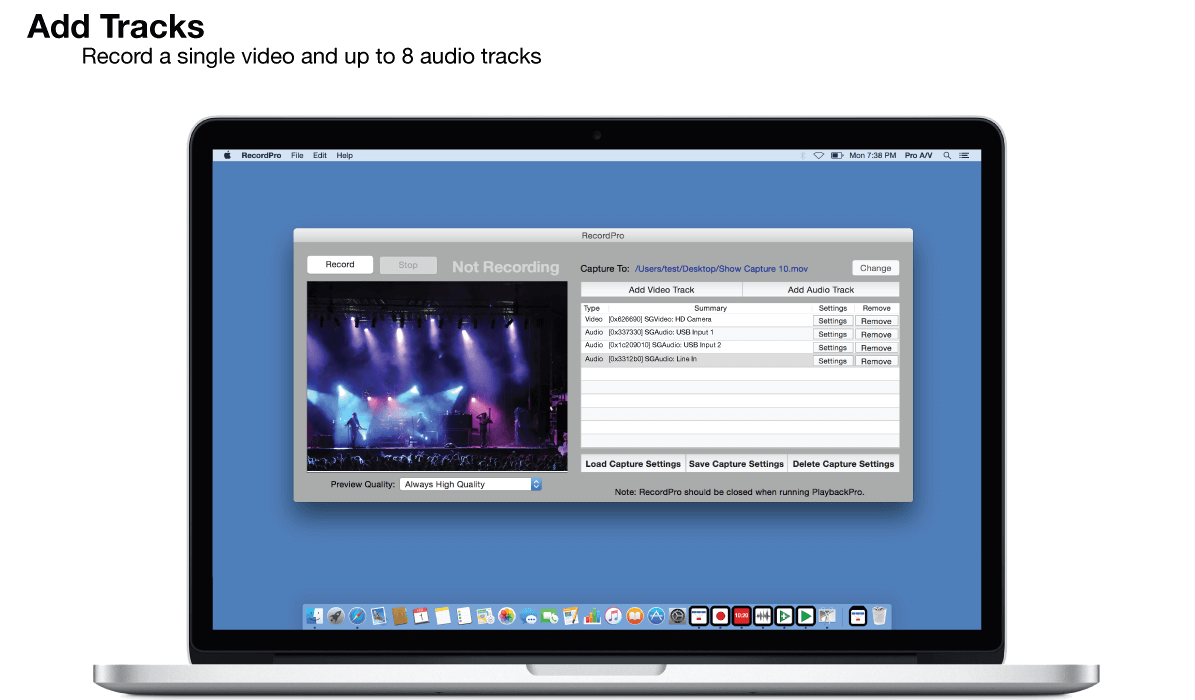Image resolution: width=1195 pixels, height=700 pixels.
Task: Open FaceTime green camera icon in Dock
Action: [x=549, y=615]
